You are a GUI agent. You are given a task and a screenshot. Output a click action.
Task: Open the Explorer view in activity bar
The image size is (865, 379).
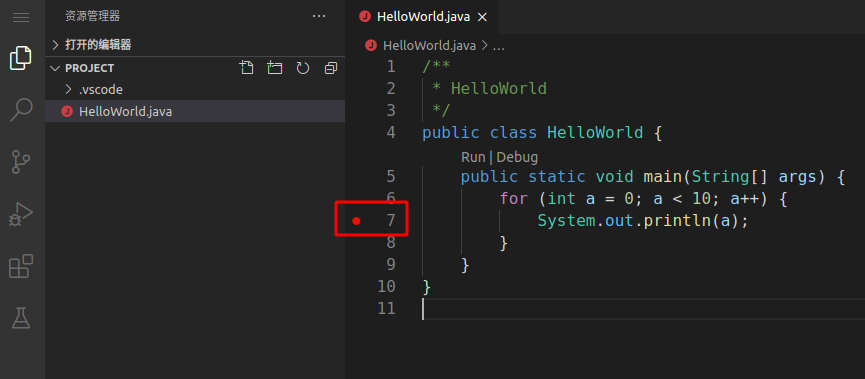[21, 58]
